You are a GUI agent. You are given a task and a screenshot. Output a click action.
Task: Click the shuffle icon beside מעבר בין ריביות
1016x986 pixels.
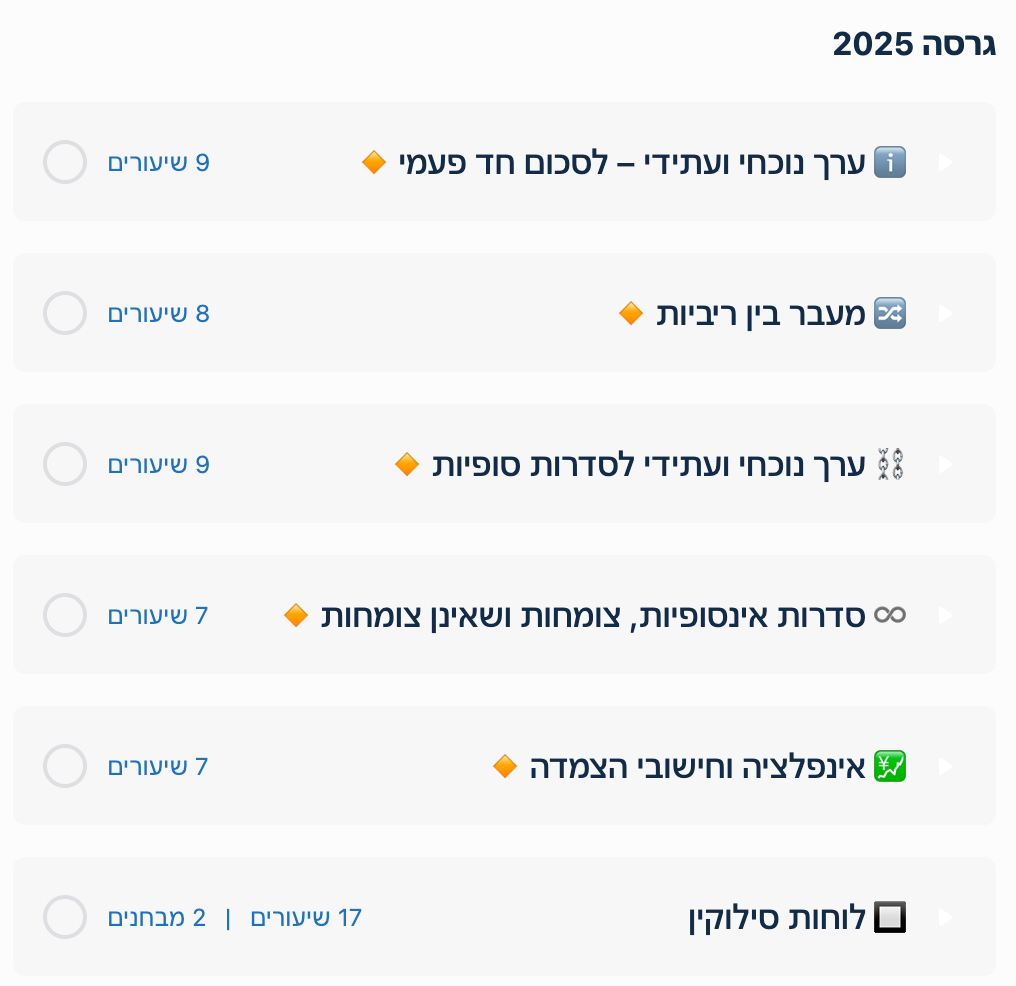point(889,313)
